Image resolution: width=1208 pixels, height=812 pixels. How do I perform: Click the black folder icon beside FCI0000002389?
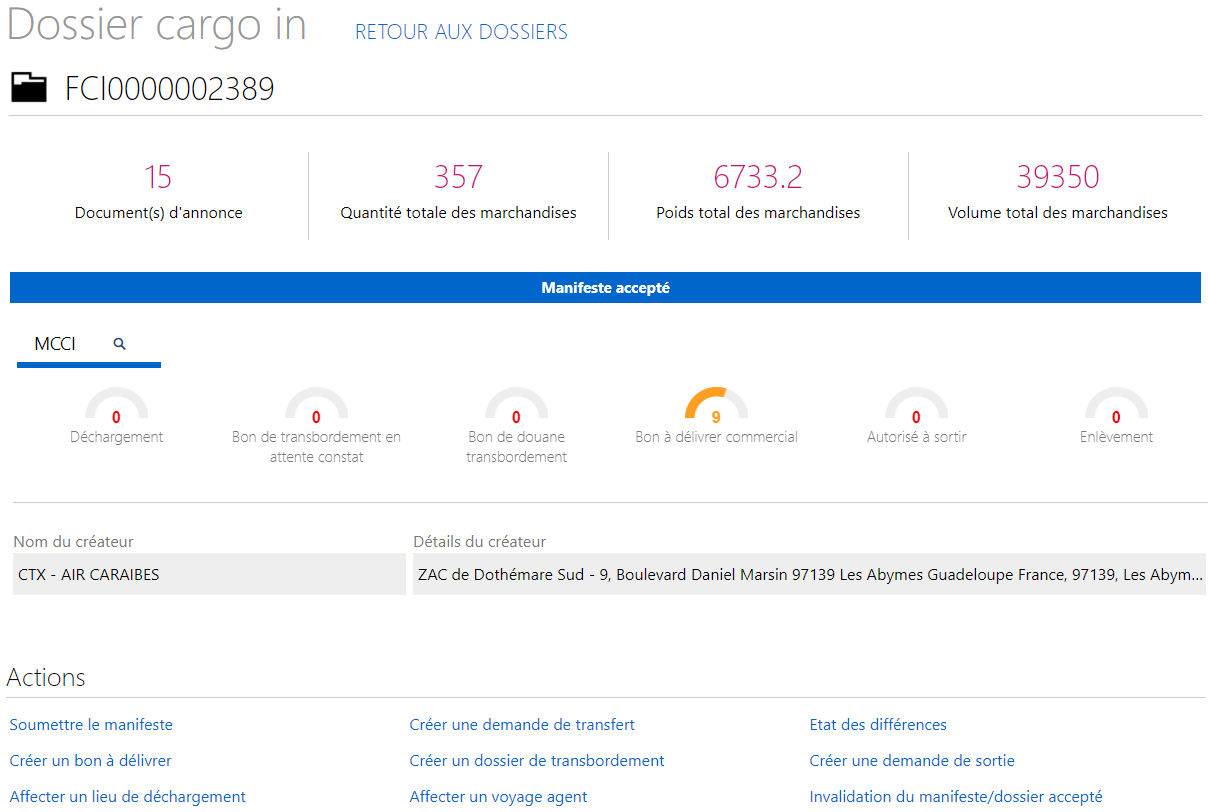(29, 88)
